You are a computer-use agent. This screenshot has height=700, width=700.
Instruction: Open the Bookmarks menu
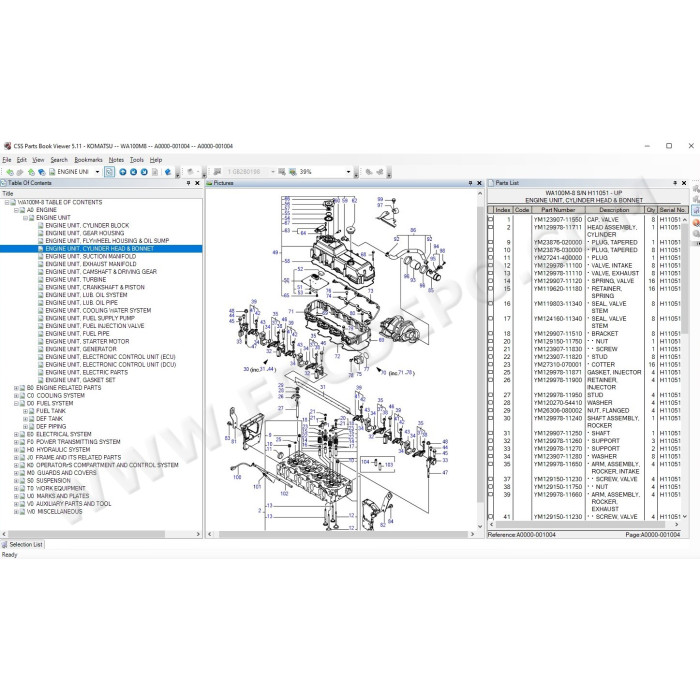88,160
